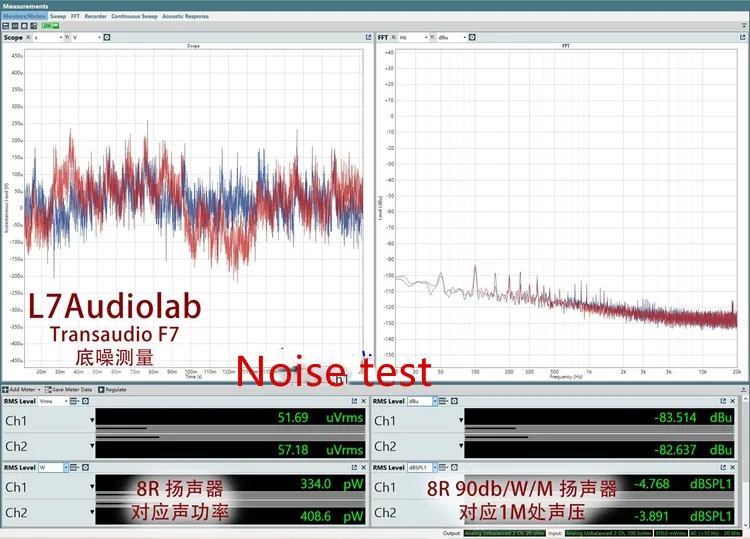Click the Ch1 reading '51.69 uVrms'

320,418
